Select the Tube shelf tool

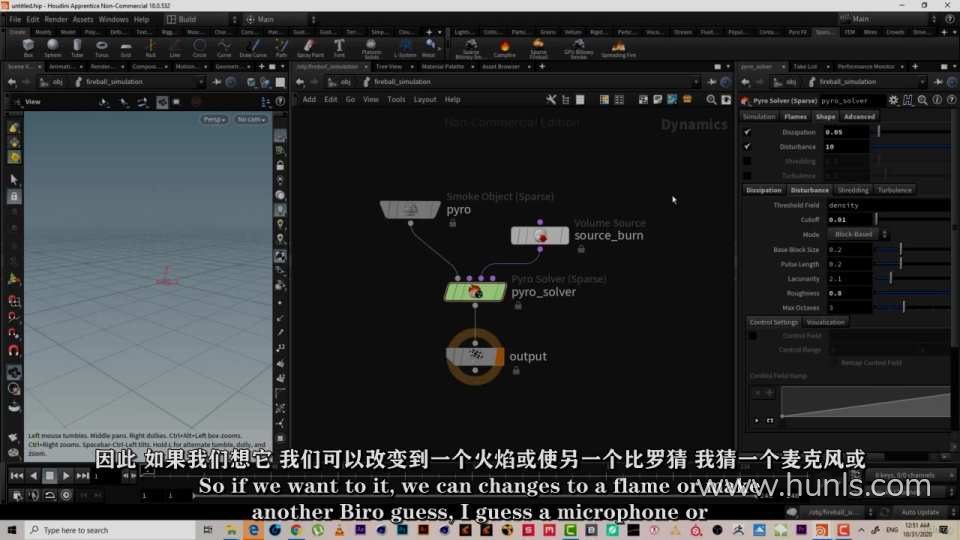(x=77, y=47)
